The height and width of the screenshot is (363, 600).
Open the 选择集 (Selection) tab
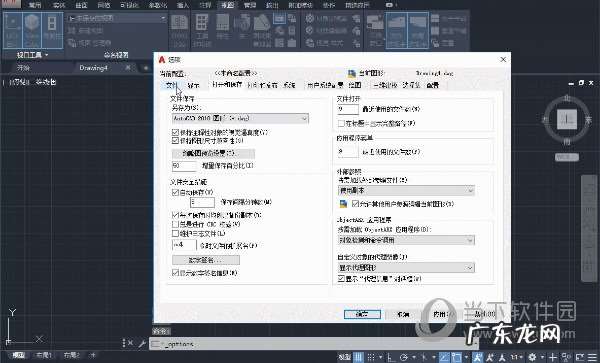click(411, 85)
